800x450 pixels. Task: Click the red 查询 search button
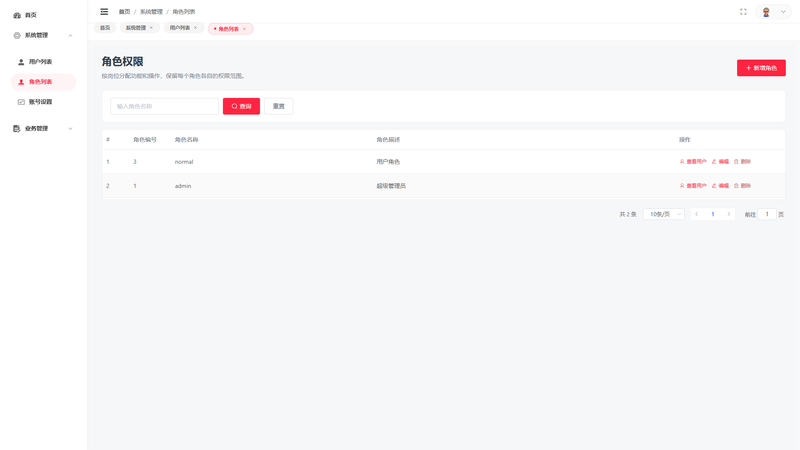pos(241,106)
